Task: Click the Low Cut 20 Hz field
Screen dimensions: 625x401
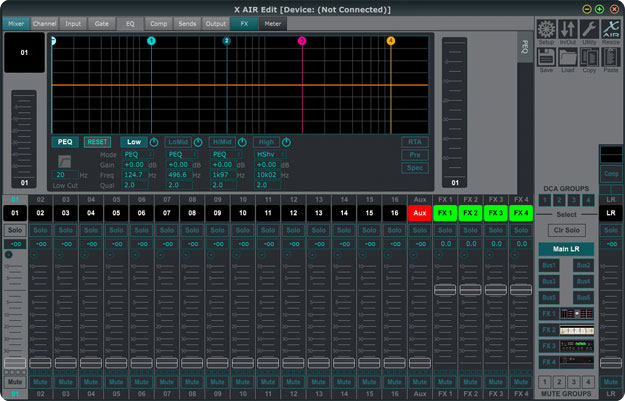Action: pos(65,175)
